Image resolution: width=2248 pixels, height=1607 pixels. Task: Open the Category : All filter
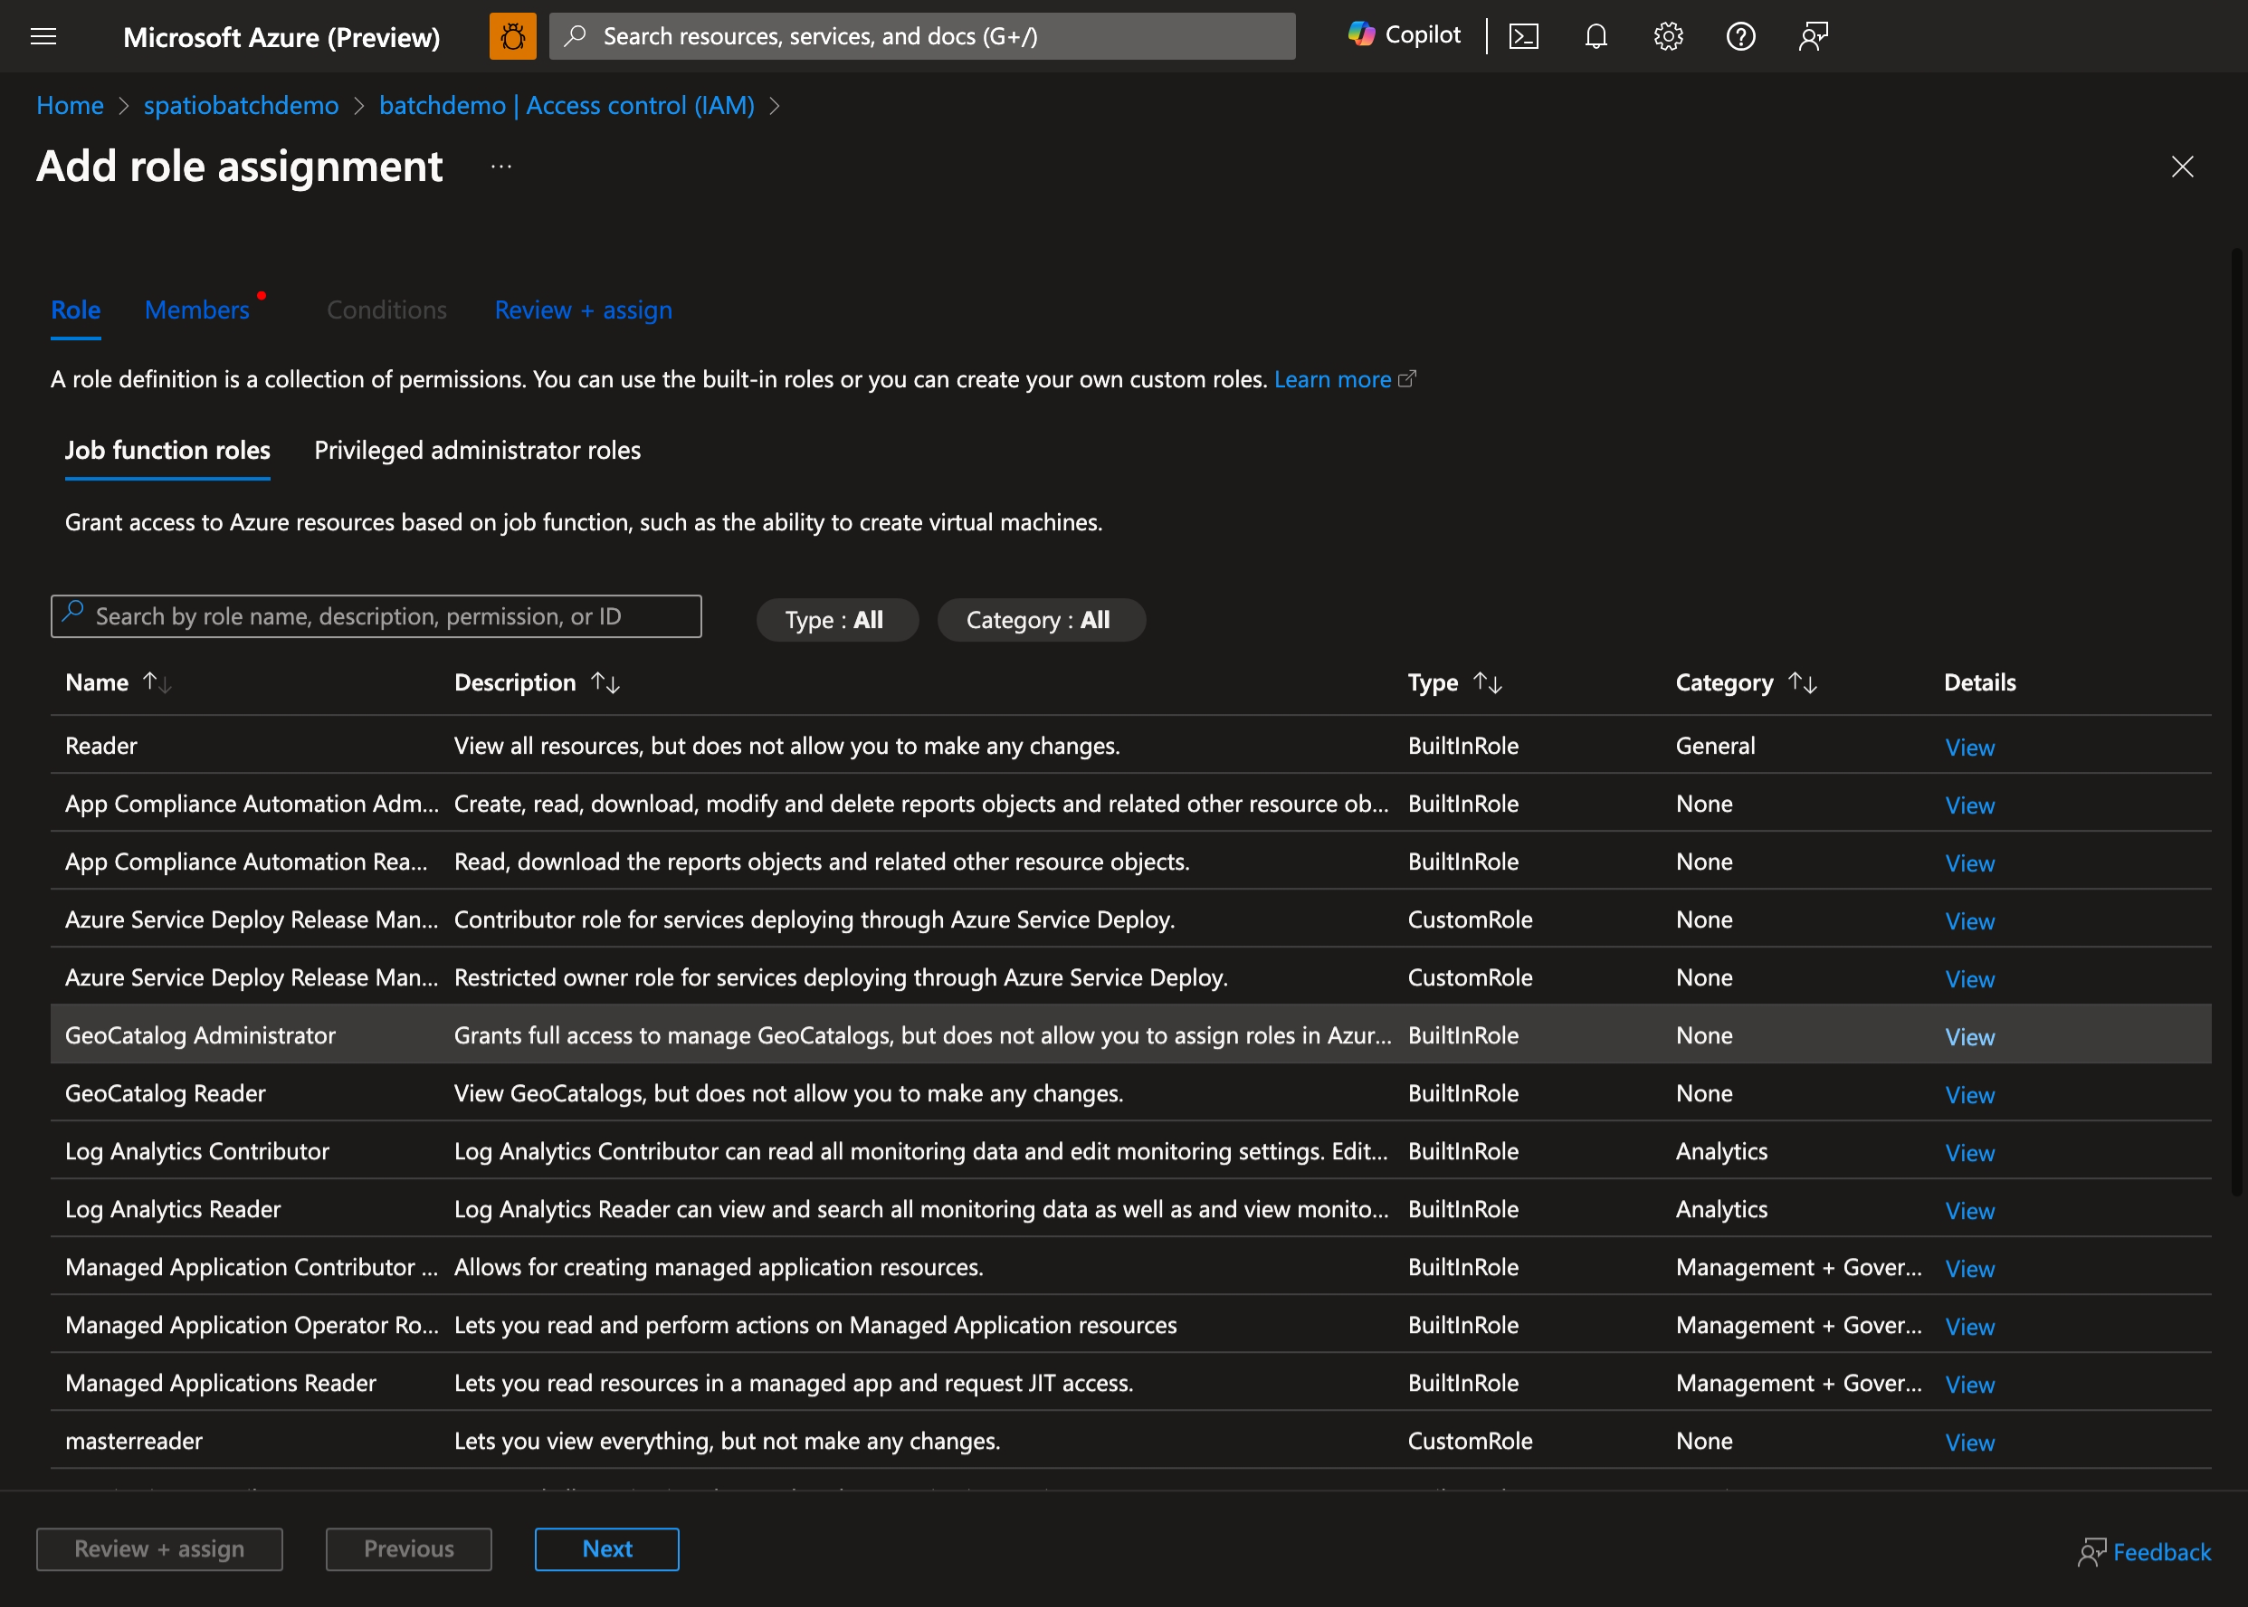coord(1039,620)
